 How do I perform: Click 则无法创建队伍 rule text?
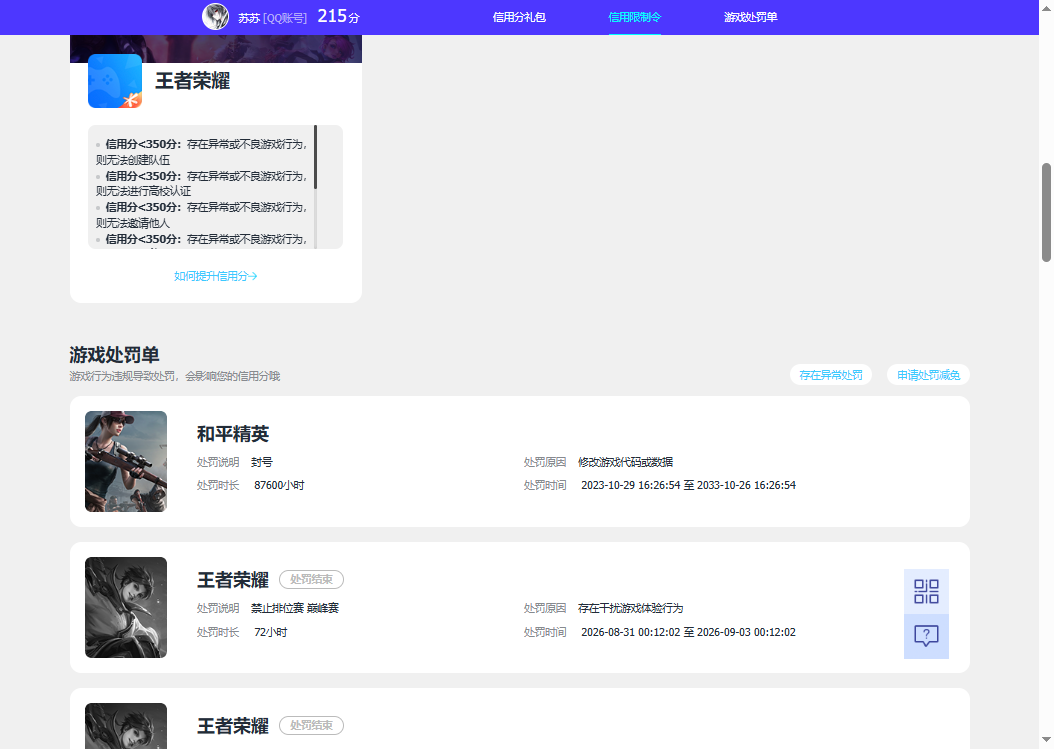[133, 160]
